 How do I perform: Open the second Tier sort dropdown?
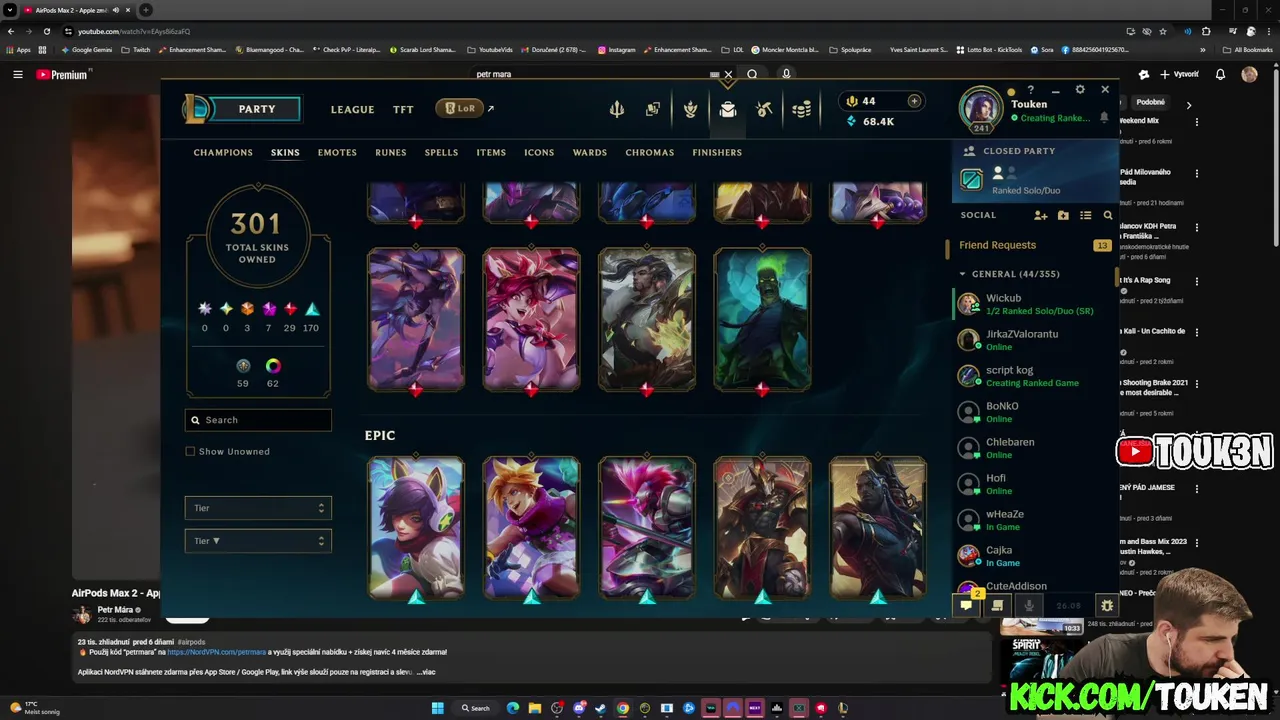258,541
